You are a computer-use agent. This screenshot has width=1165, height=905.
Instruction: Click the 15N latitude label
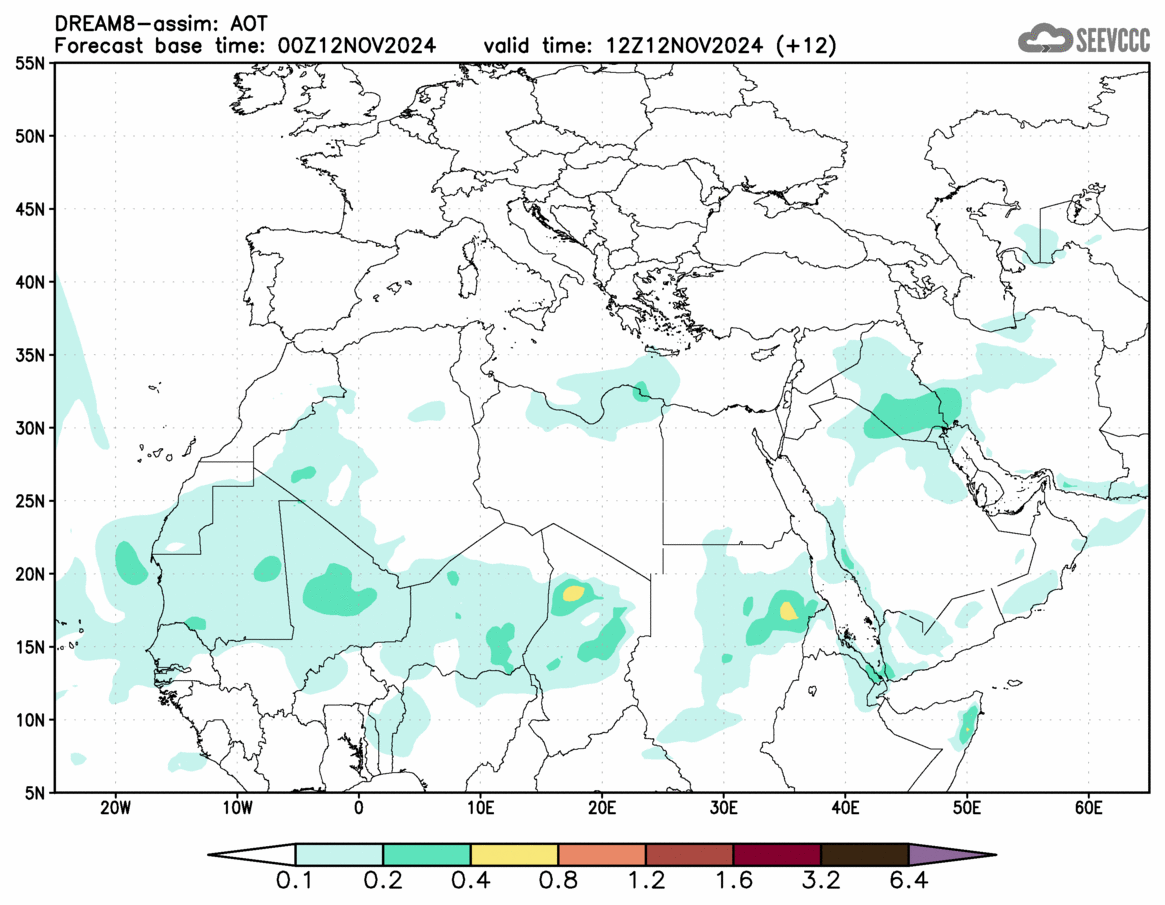pyautogui.click(x=30, y=646)
